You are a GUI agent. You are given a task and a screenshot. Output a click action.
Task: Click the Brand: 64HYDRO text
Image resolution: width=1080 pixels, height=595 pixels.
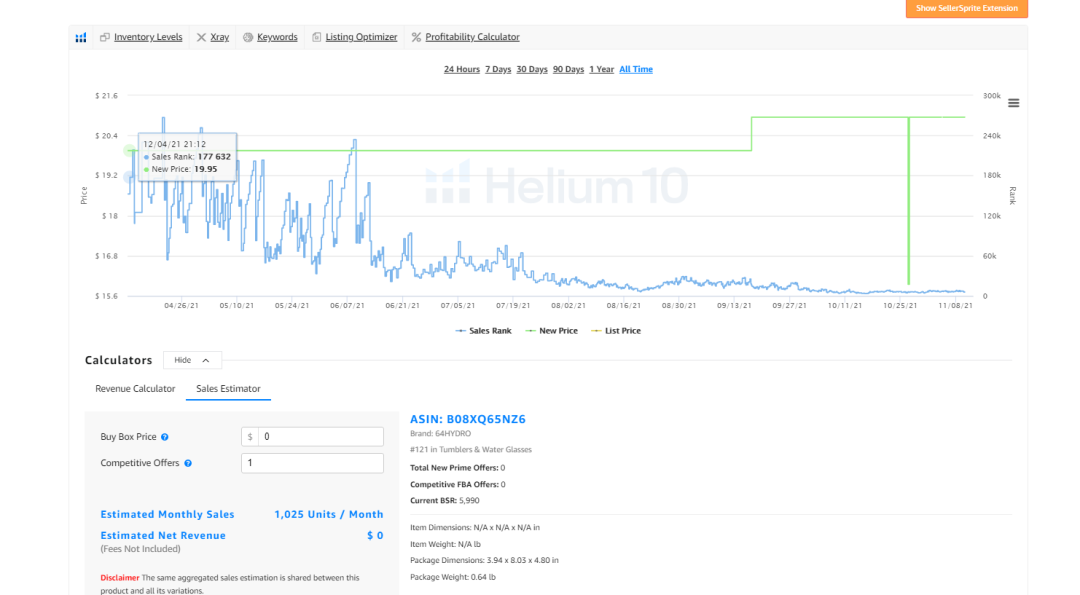[441, 434]
